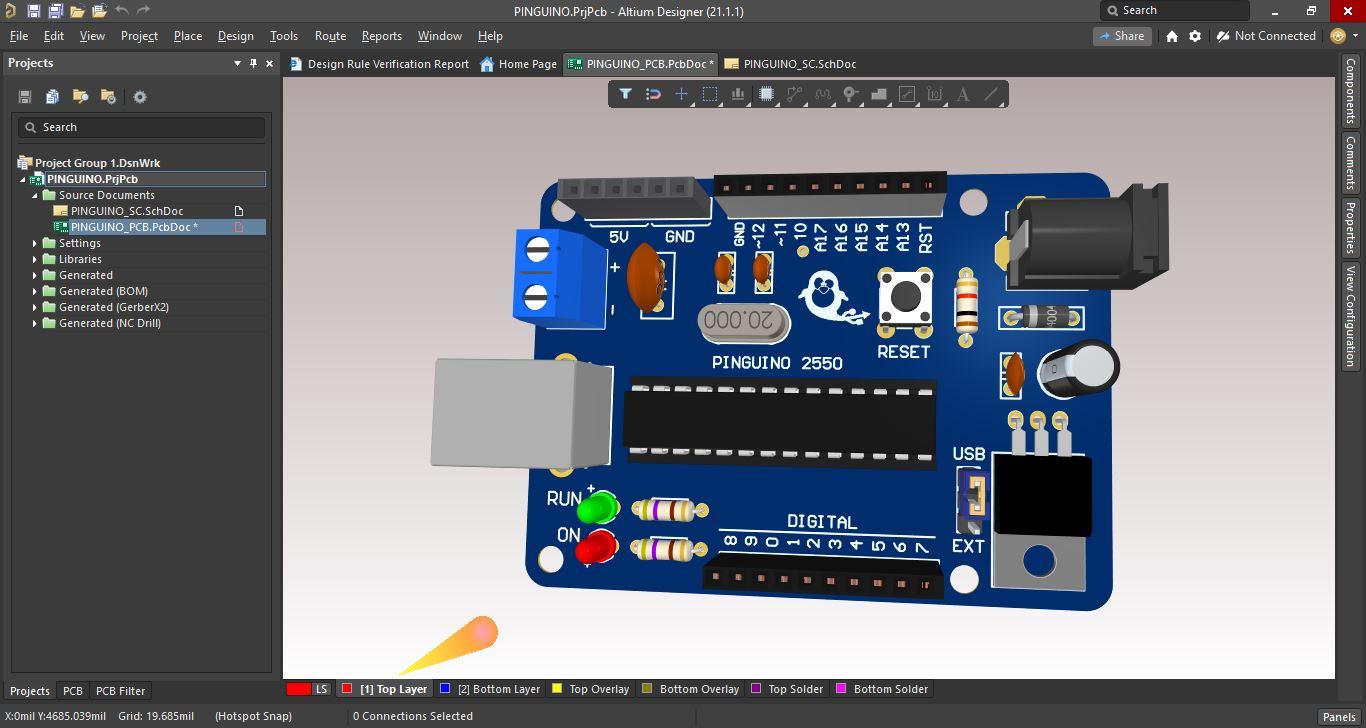Choose the Place Via tool
1366x728 pixels.
point(851,94)
